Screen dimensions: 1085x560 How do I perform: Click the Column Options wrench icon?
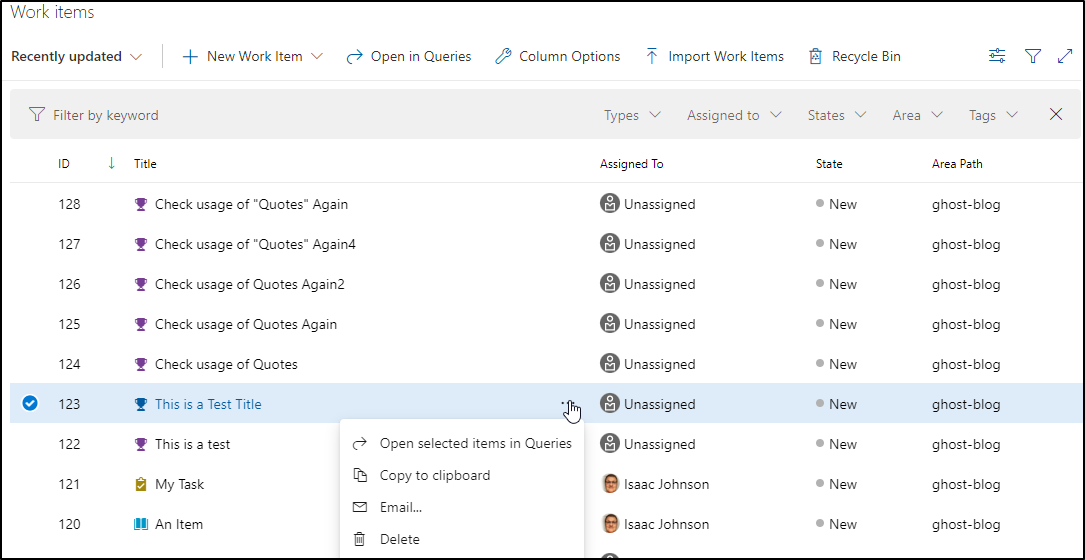[x=503, y=57]
